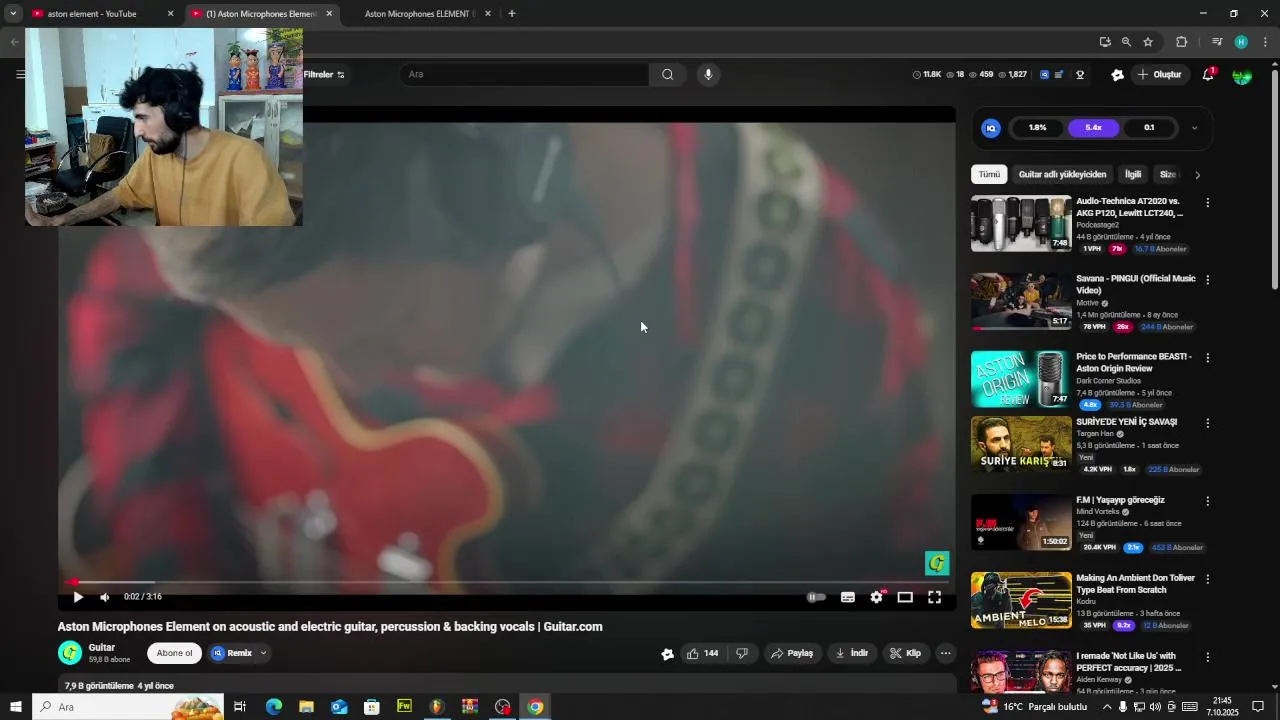1280x720 pixels.
Task: Select the İlgili filter chip
Action: [x=1133, y=174]
